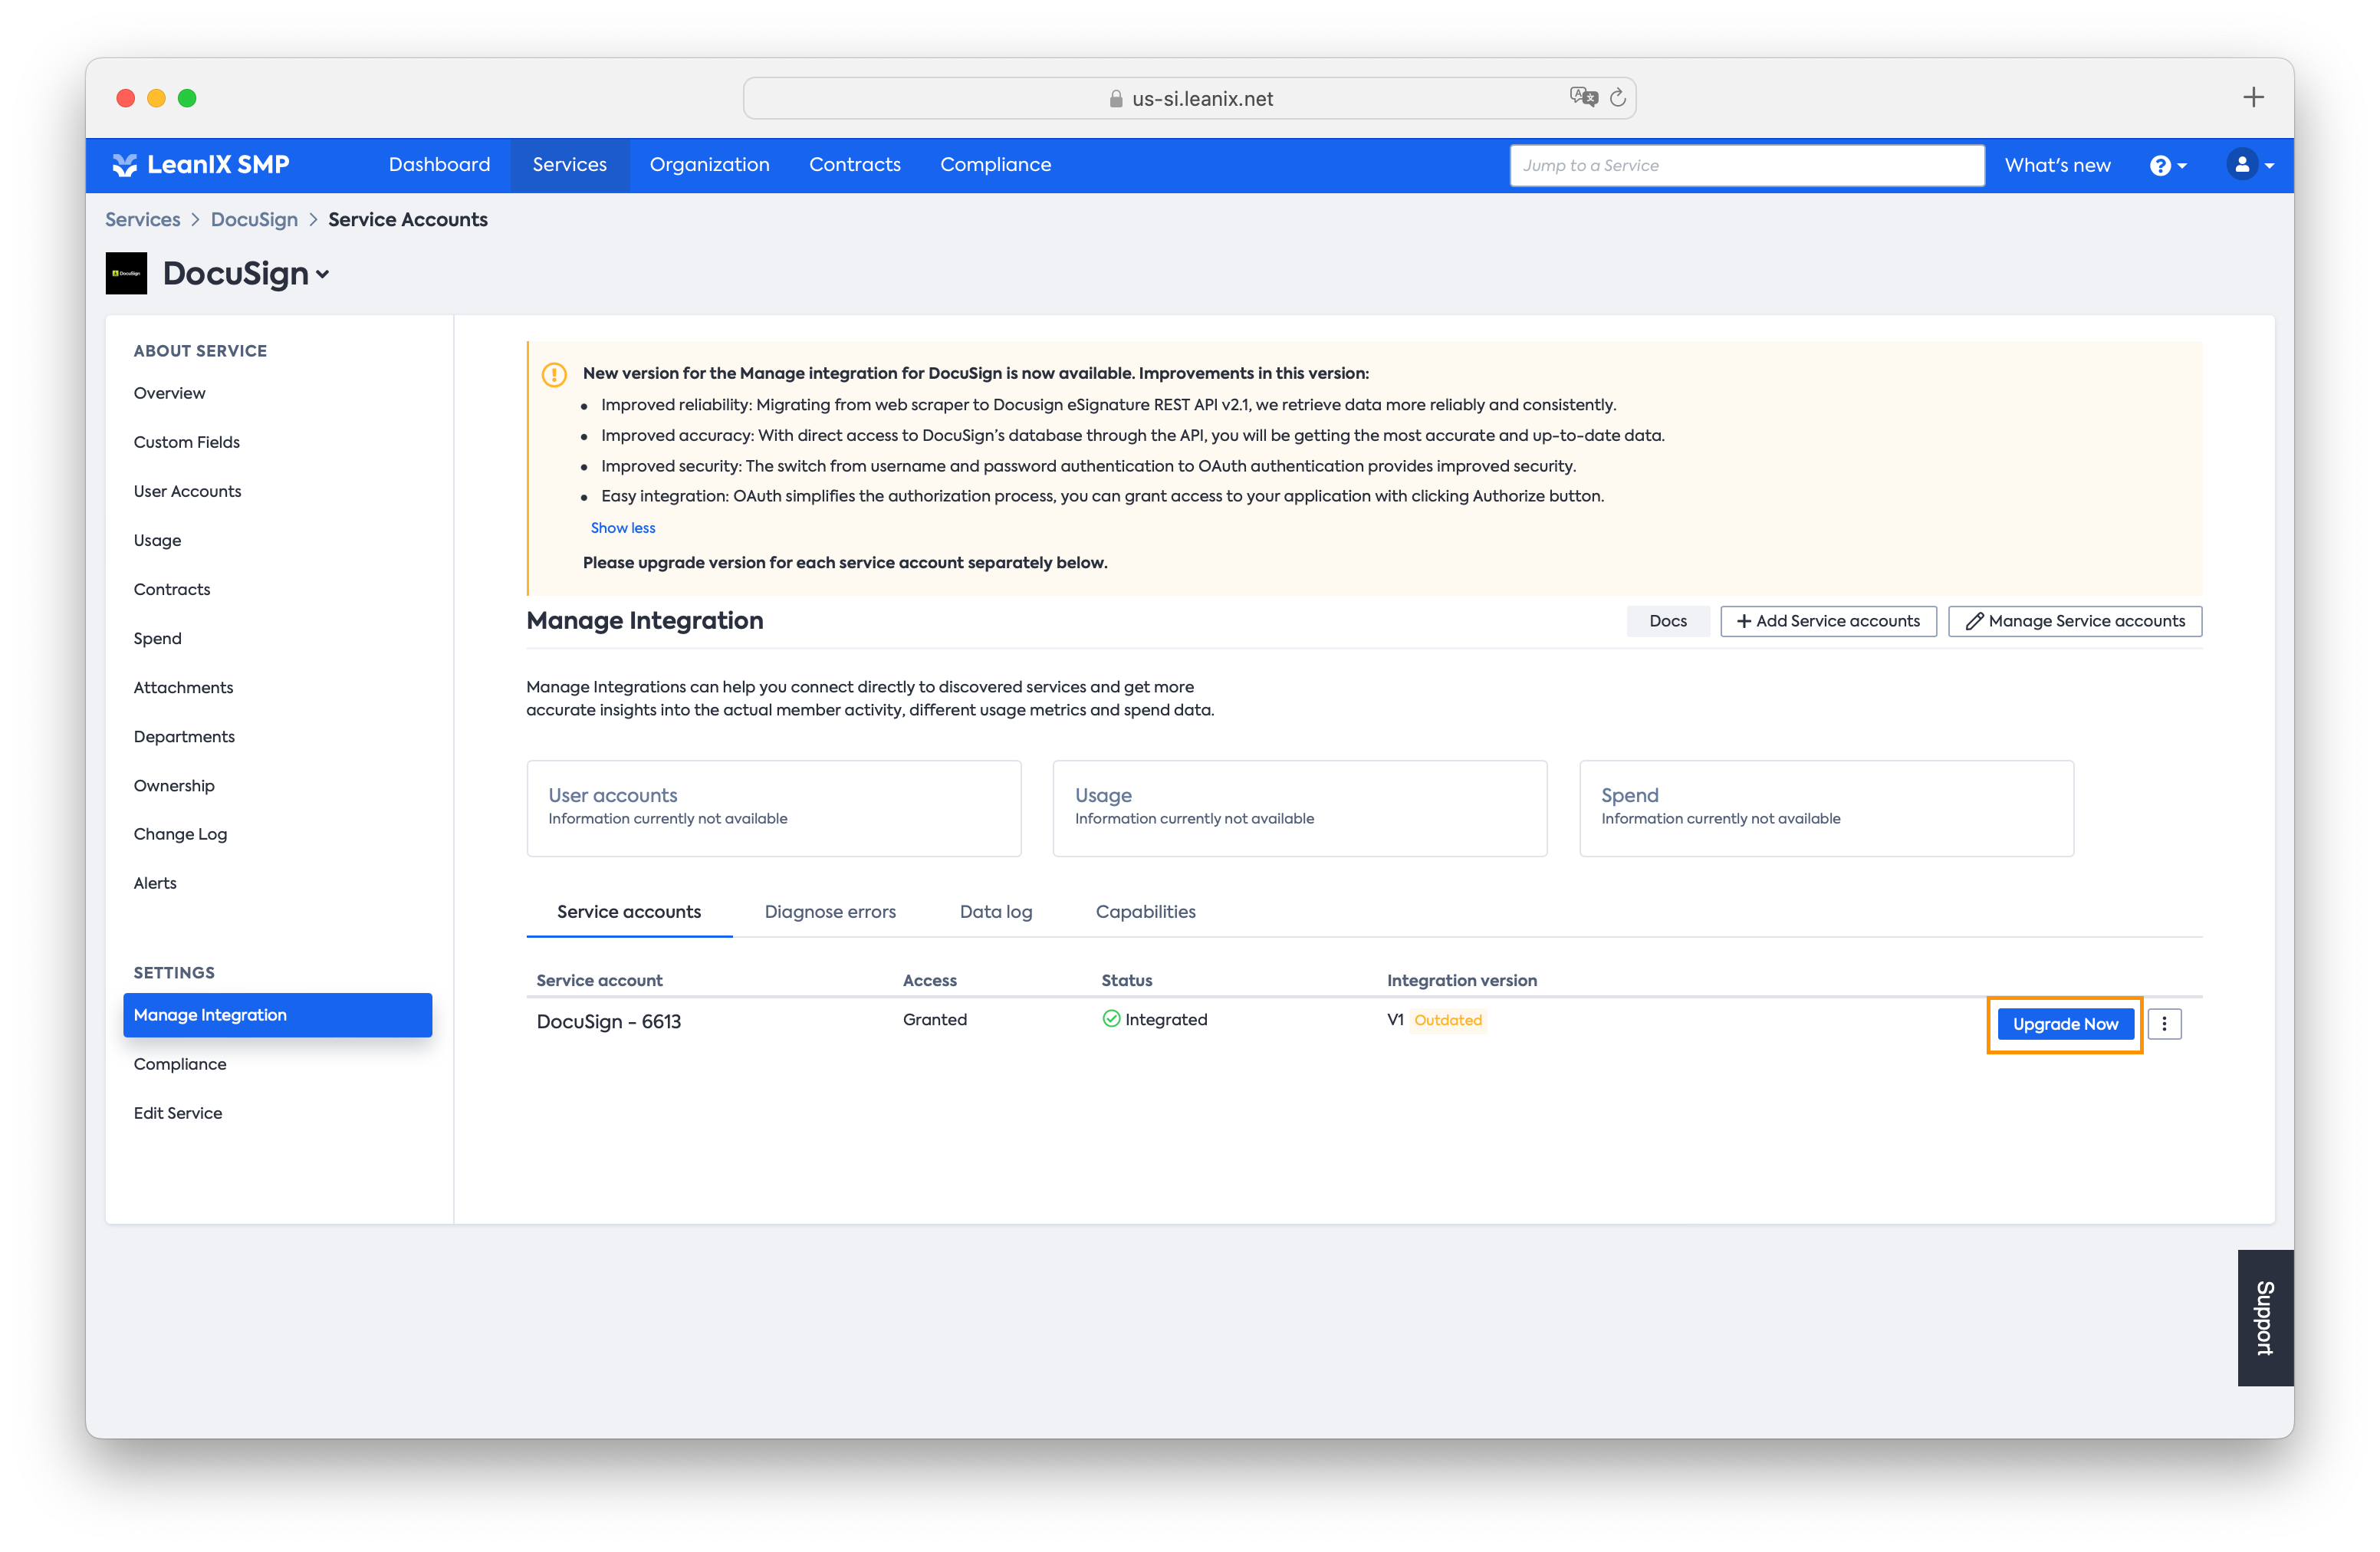Click the translate icon in address bar

[x=1583, y=97]
